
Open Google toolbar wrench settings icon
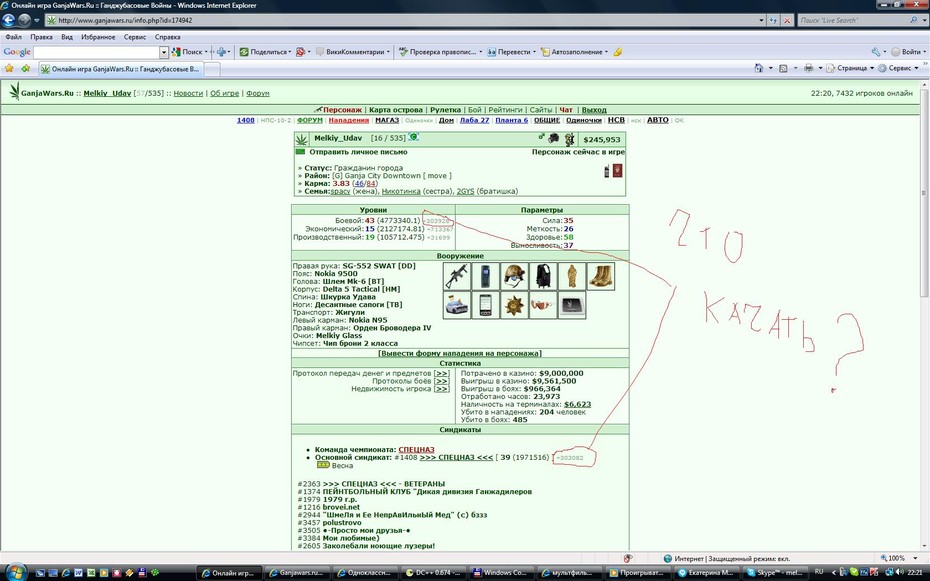pos(876,52)
